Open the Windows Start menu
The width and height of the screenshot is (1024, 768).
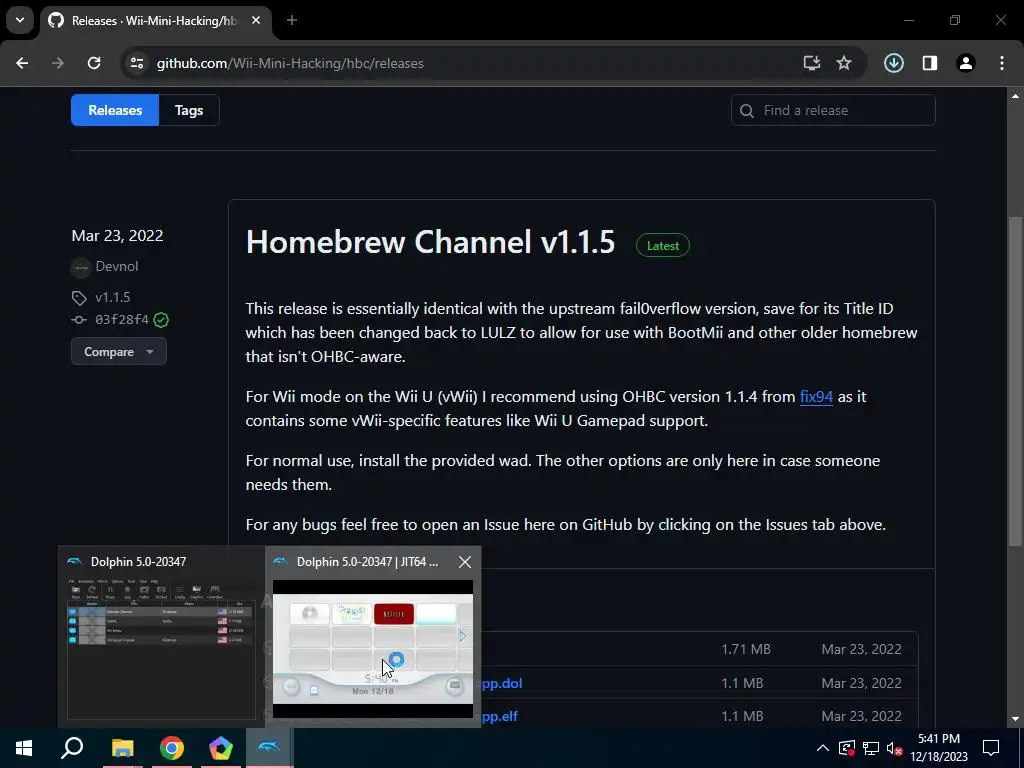coord(24,748)
